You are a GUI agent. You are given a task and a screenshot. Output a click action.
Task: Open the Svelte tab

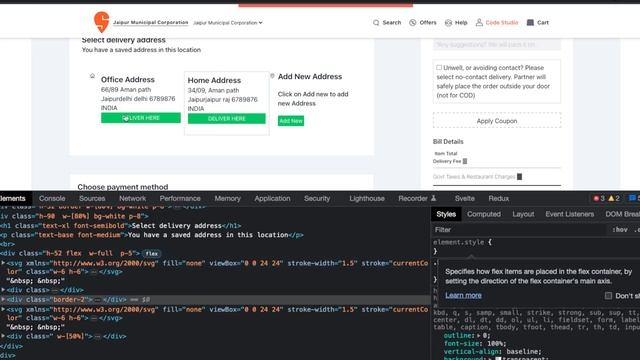tap(464, 198)
